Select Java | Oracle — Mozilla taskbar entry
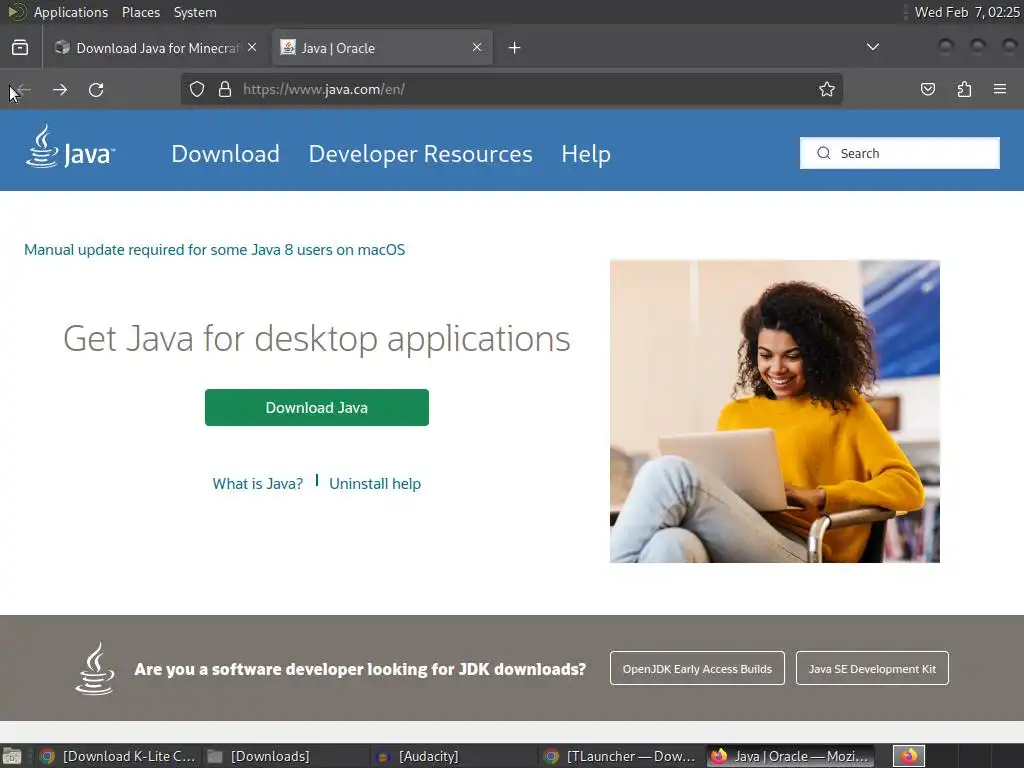The height and width of the screenshot is (768, 1024). pyautogui.click(x=790, y=756)
